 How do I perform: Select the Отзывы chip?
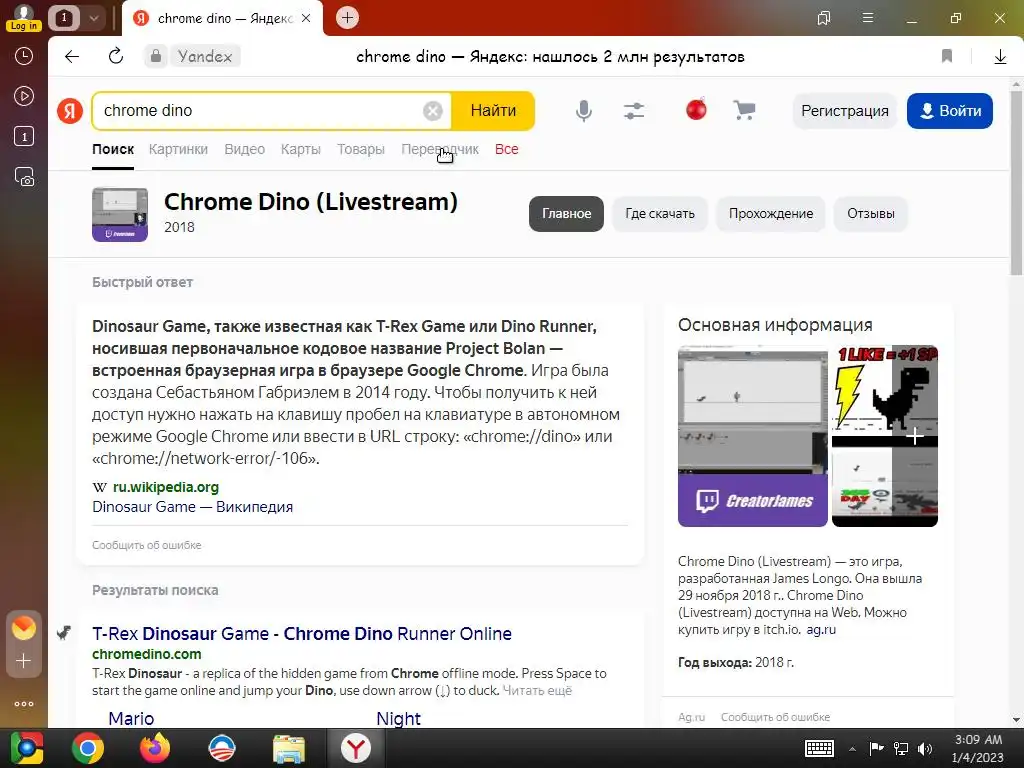[871, 214]
